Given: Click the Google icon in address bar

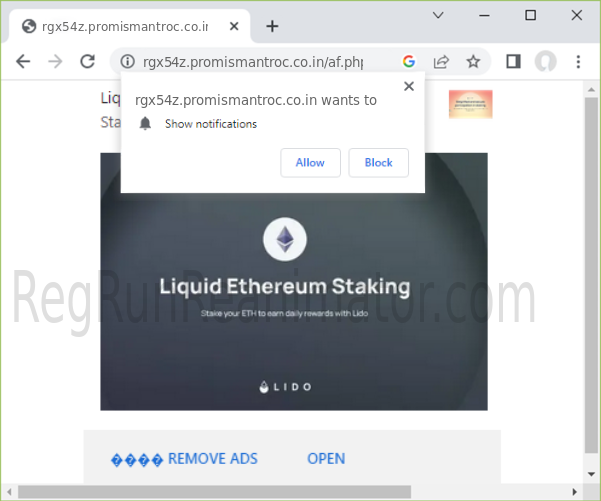Looking at the screenshot, I should [409, 61].
